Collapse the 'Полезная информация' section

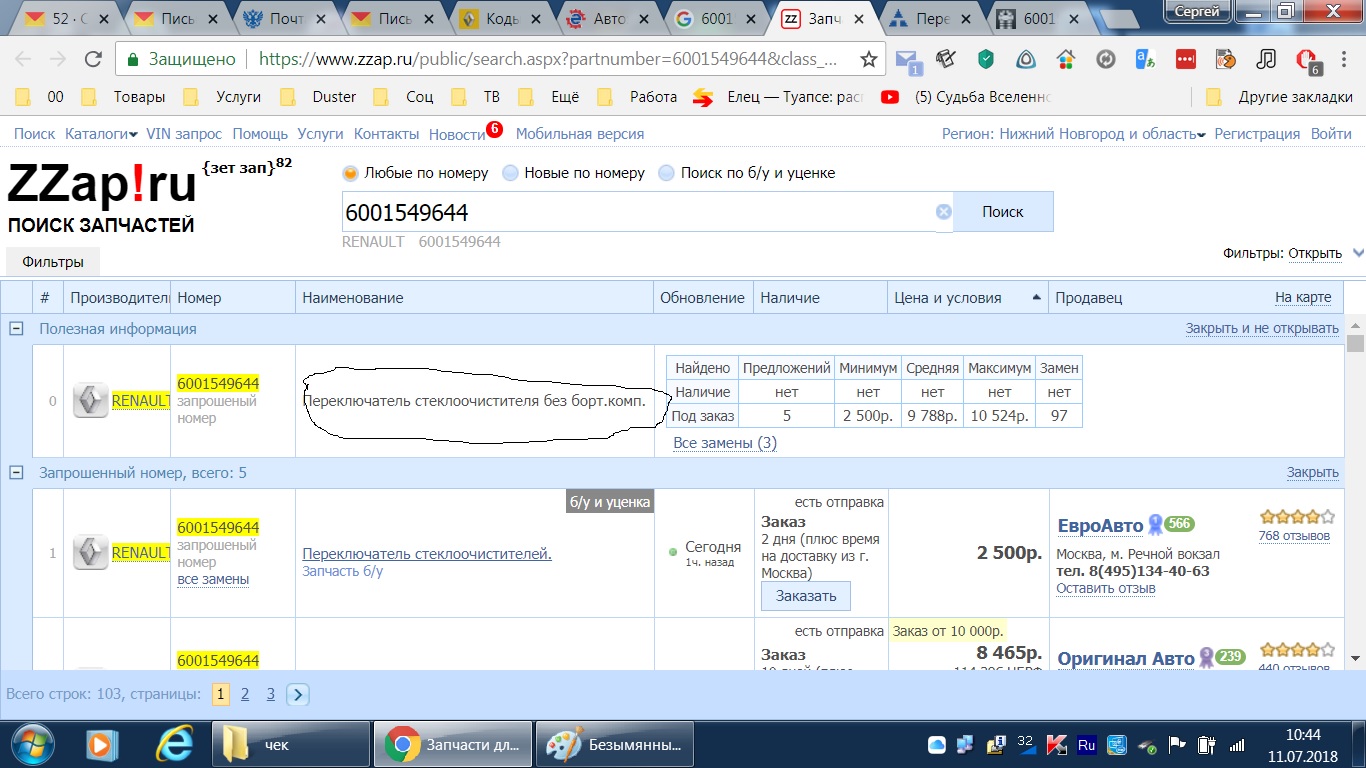[16, 329]
